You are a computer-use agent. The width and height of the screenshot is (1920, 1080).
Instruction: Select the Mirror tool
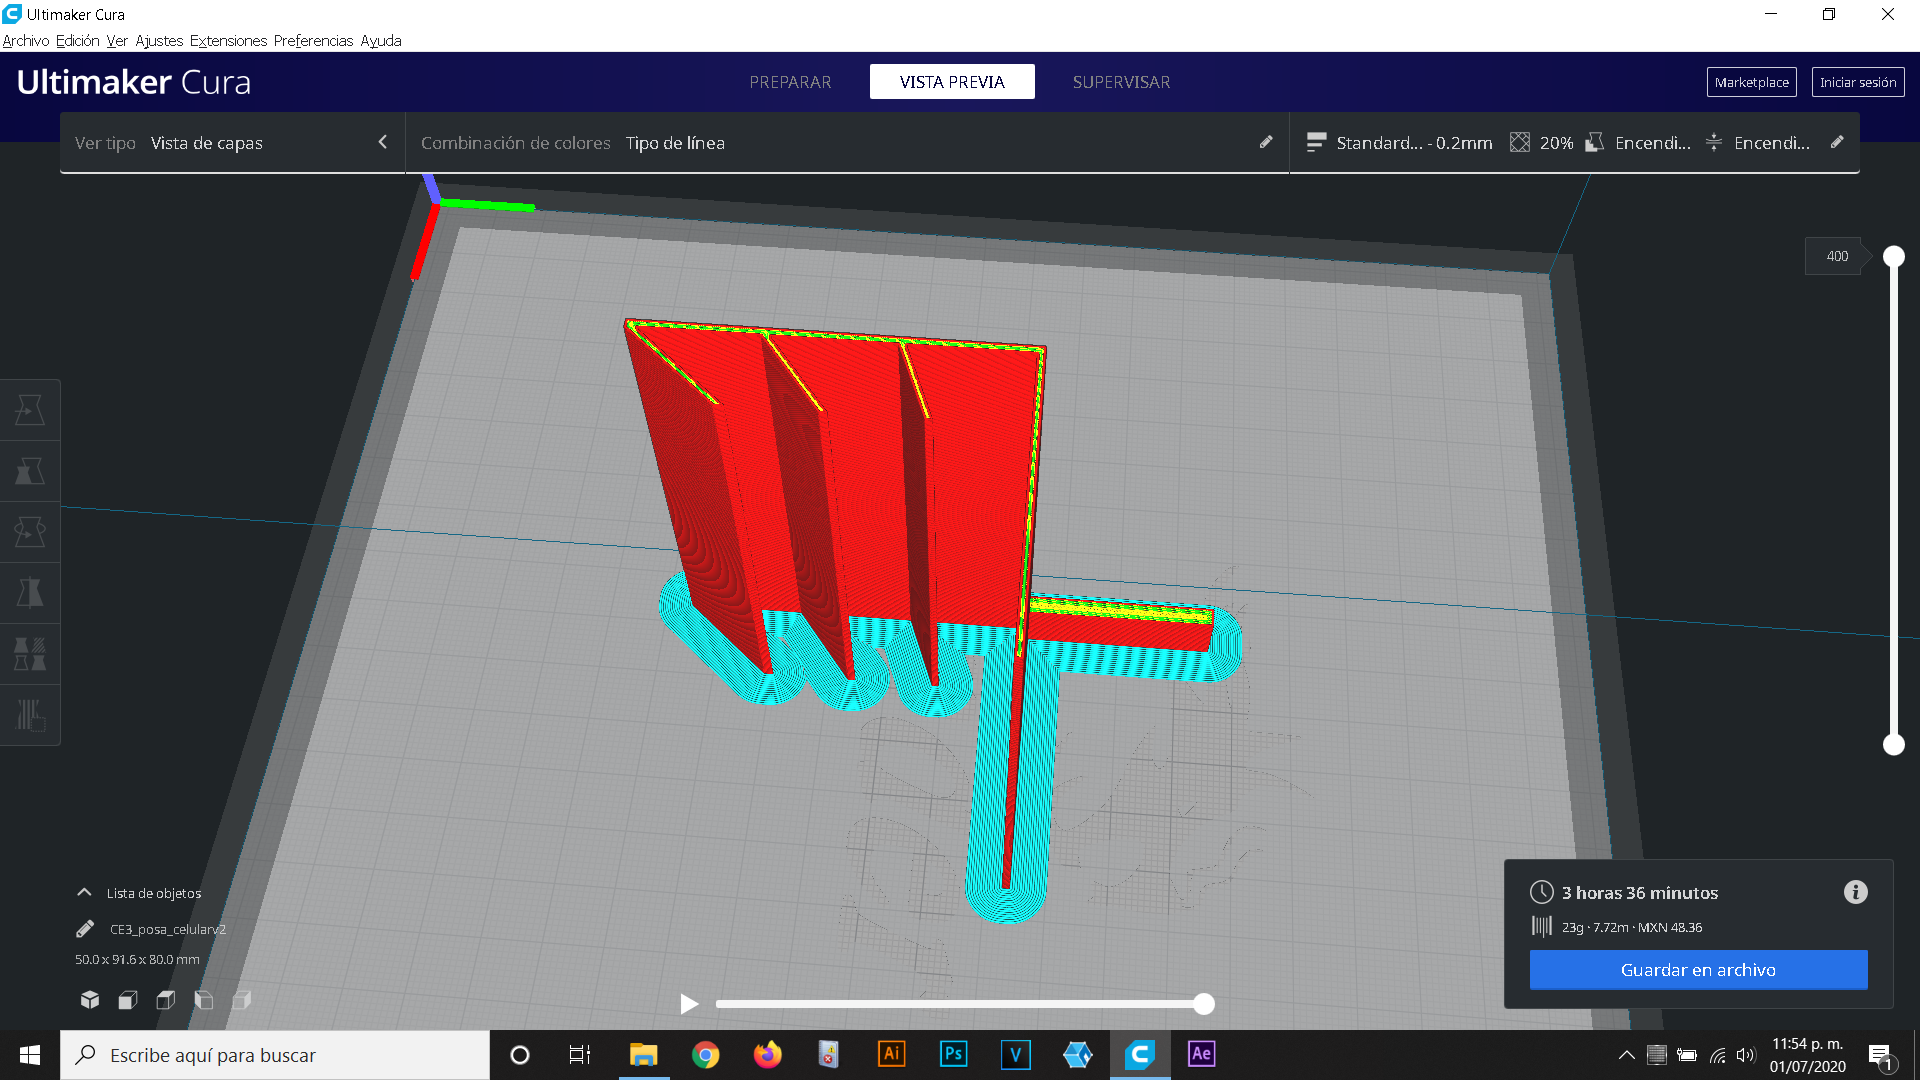click(30, 593)
